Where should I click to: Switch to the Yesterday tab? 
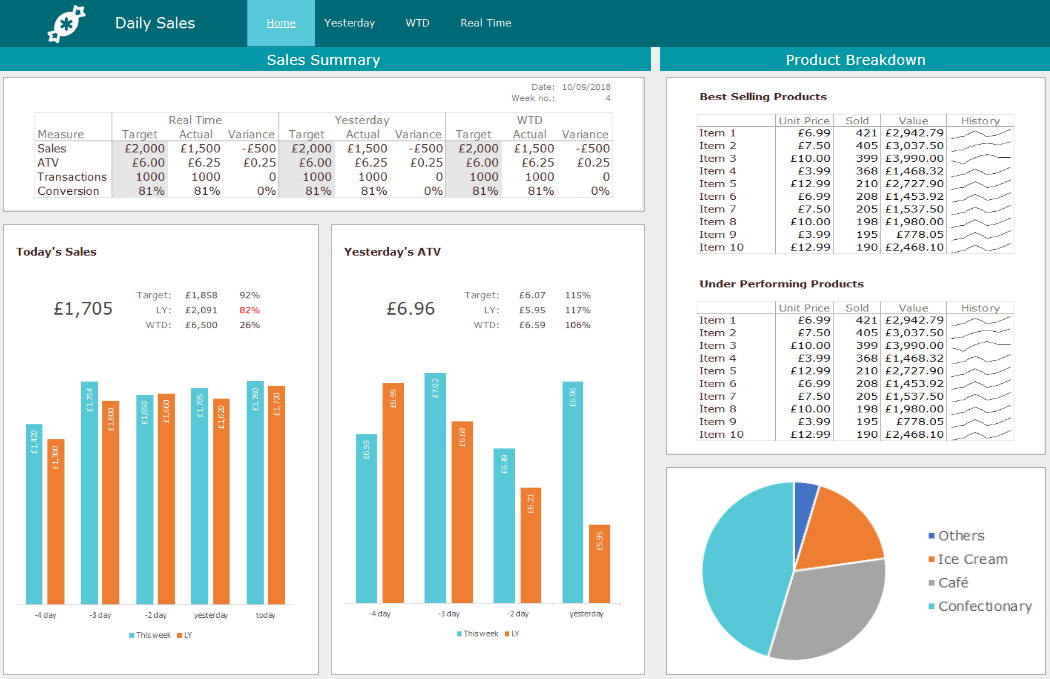350,23
